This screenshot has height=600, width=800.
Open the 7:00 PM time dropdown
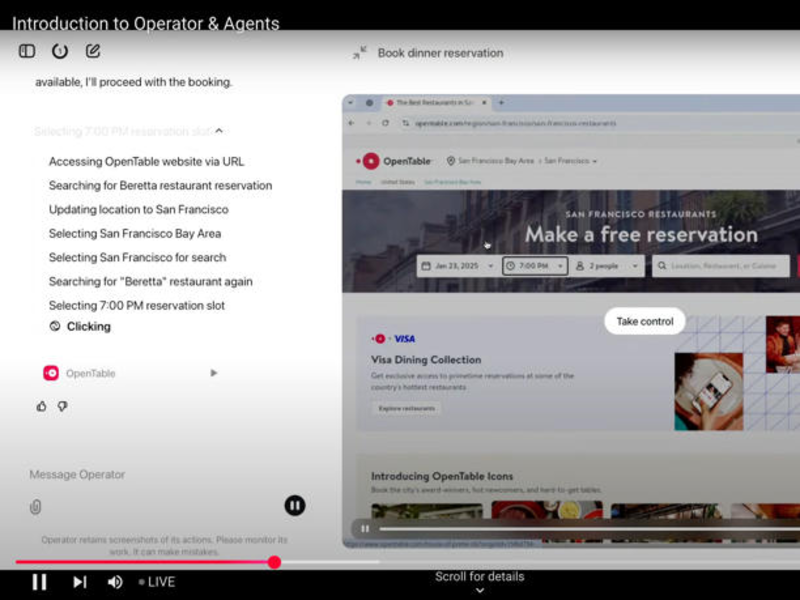[534, 266]
